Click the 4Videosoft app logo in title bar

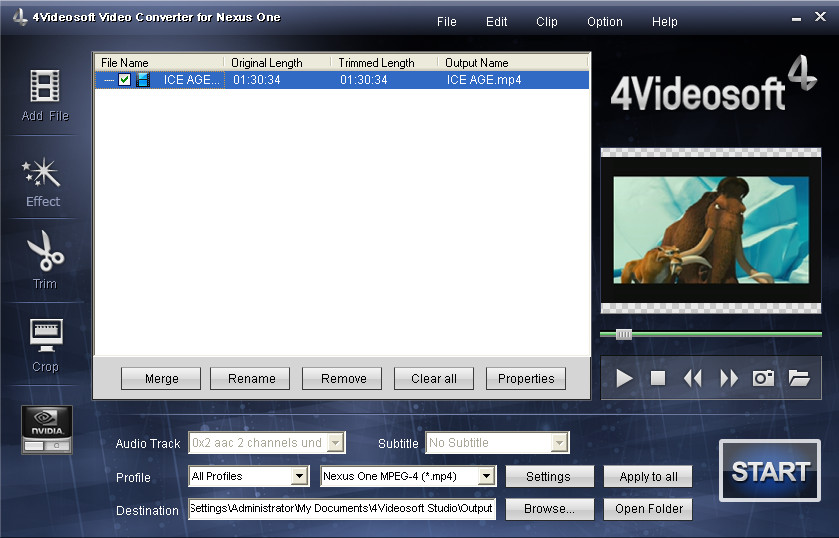(20, 17)
